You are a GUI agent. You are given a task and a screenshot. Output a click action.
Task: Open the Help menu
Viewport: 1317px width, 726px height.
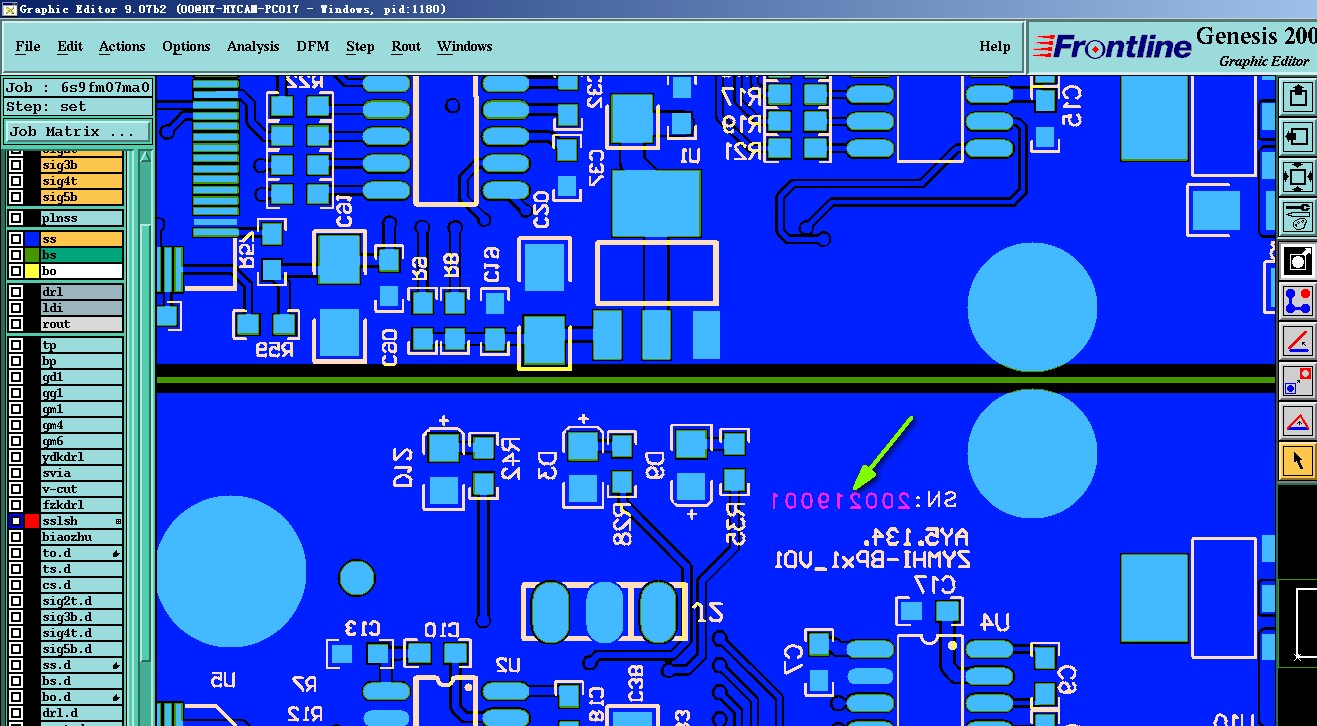(x=994, y=46)
